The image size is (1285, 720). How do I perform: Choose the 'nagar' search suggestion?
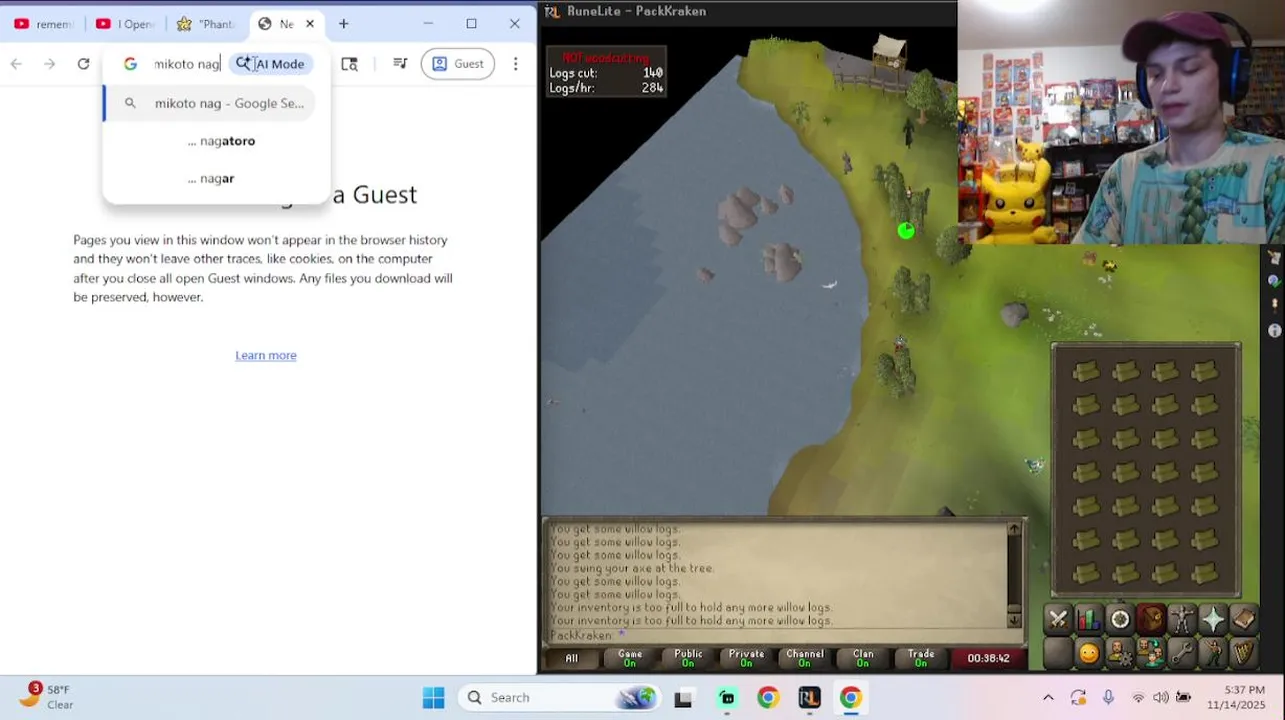pos(216,179)
